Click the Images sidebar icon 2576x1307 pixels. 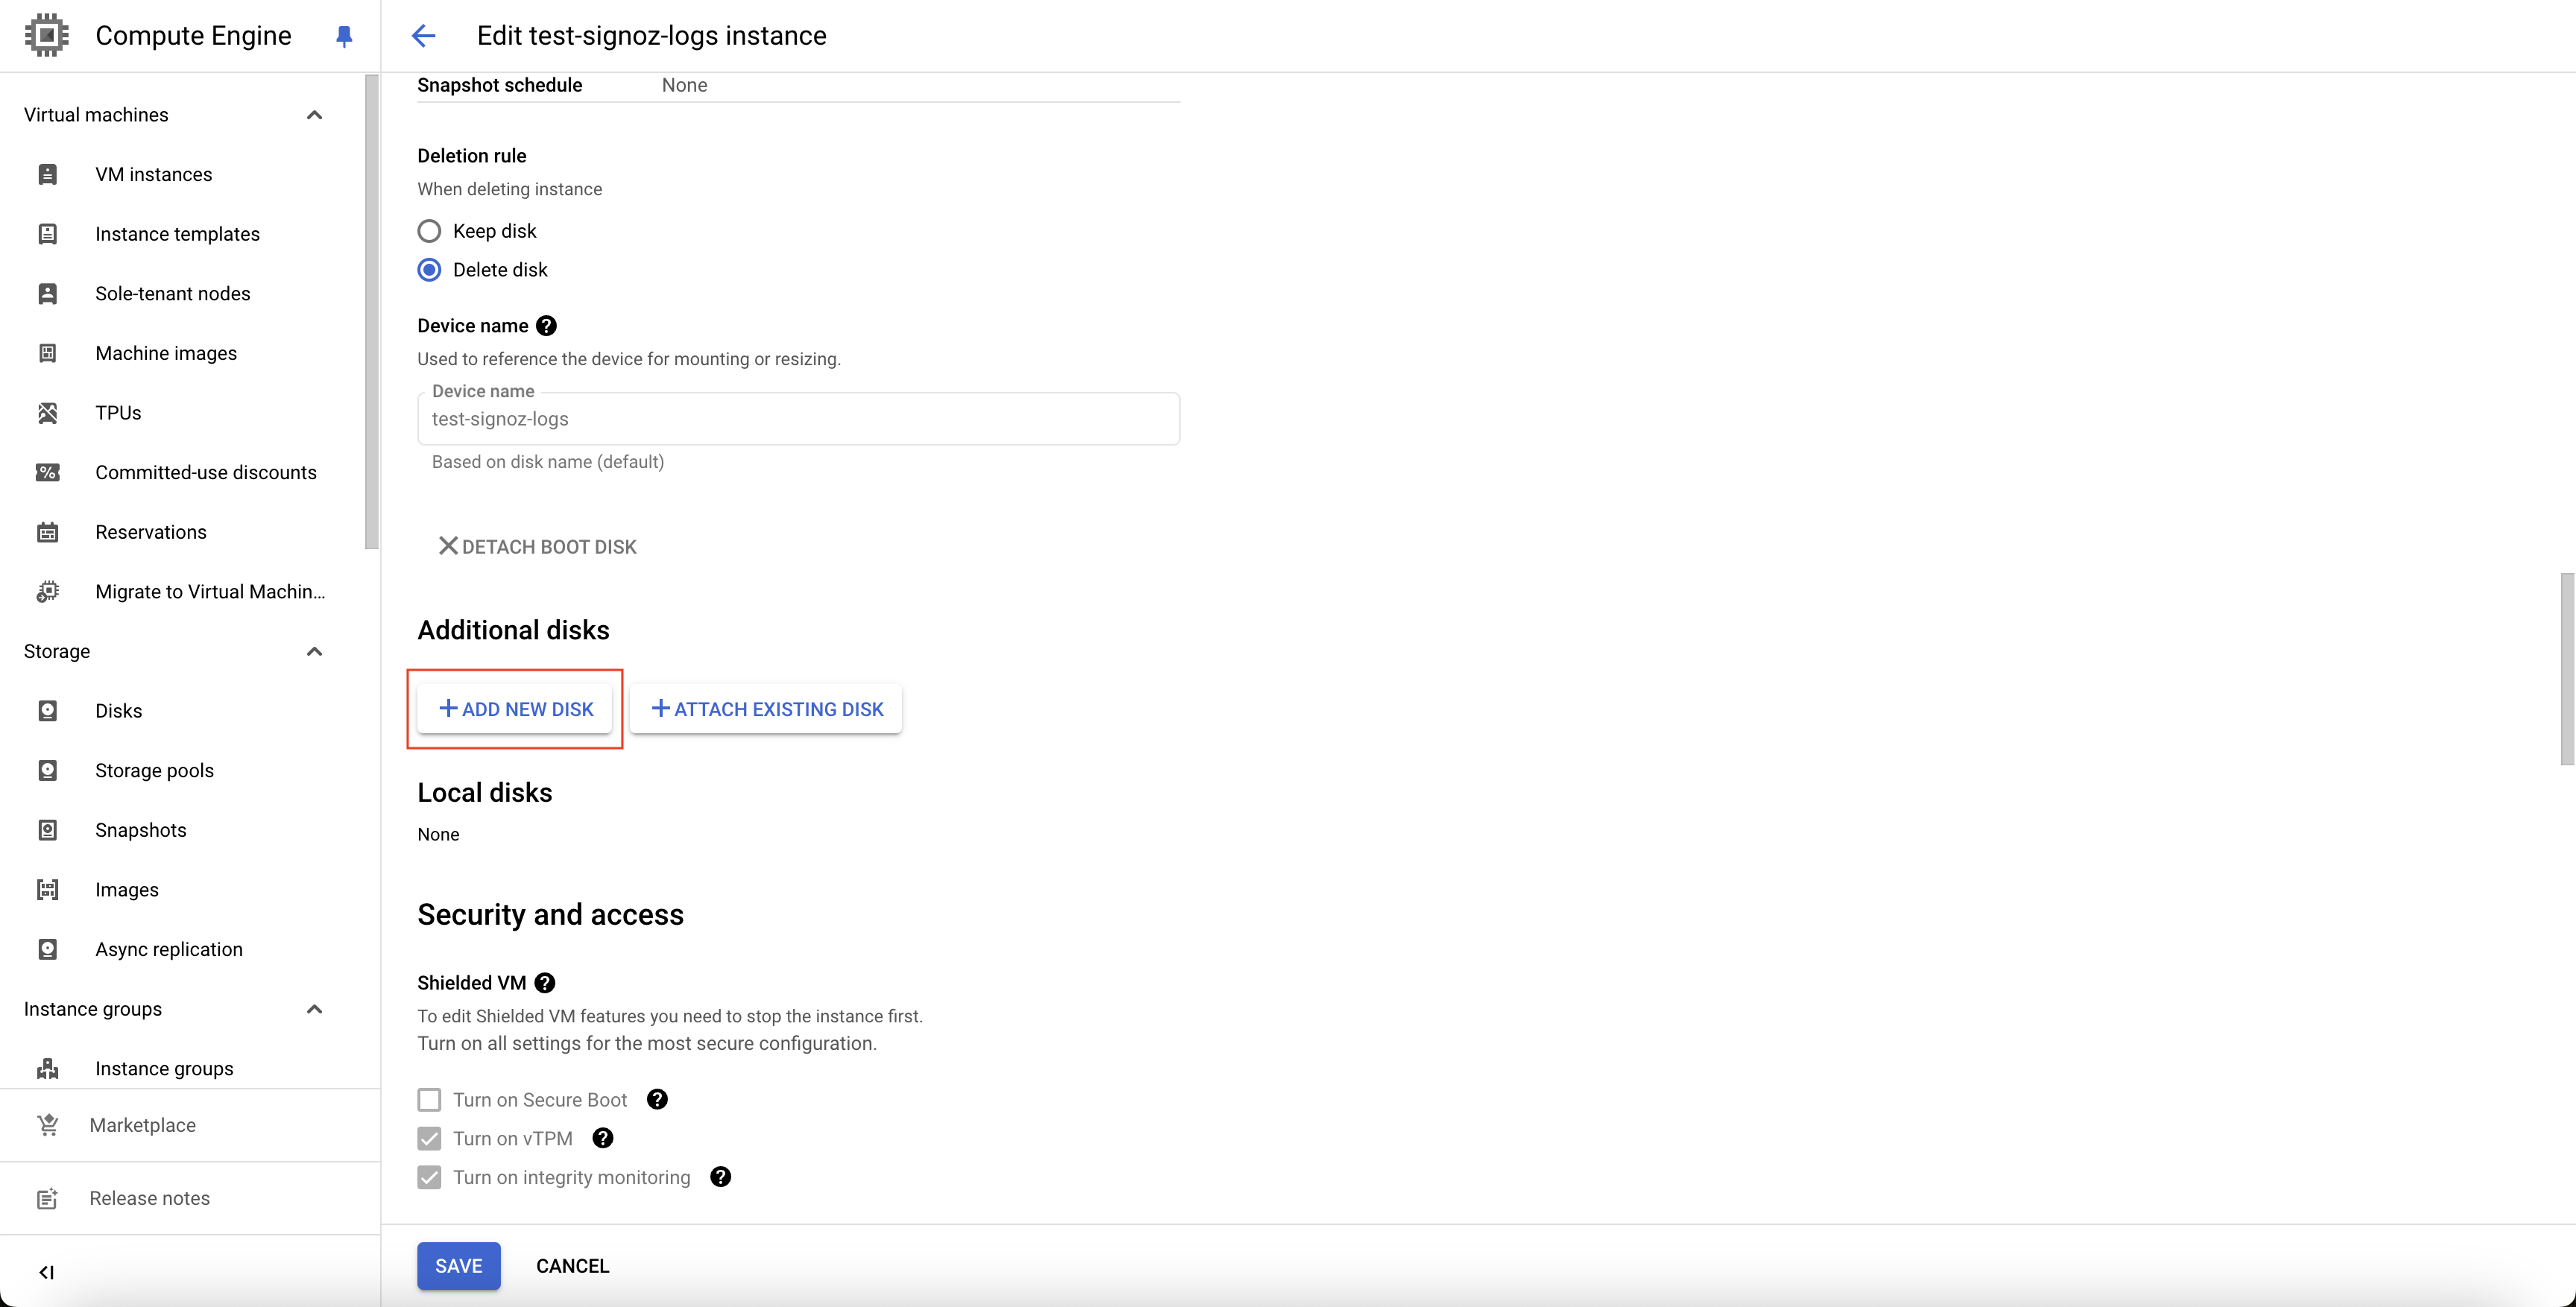(47, 890)
